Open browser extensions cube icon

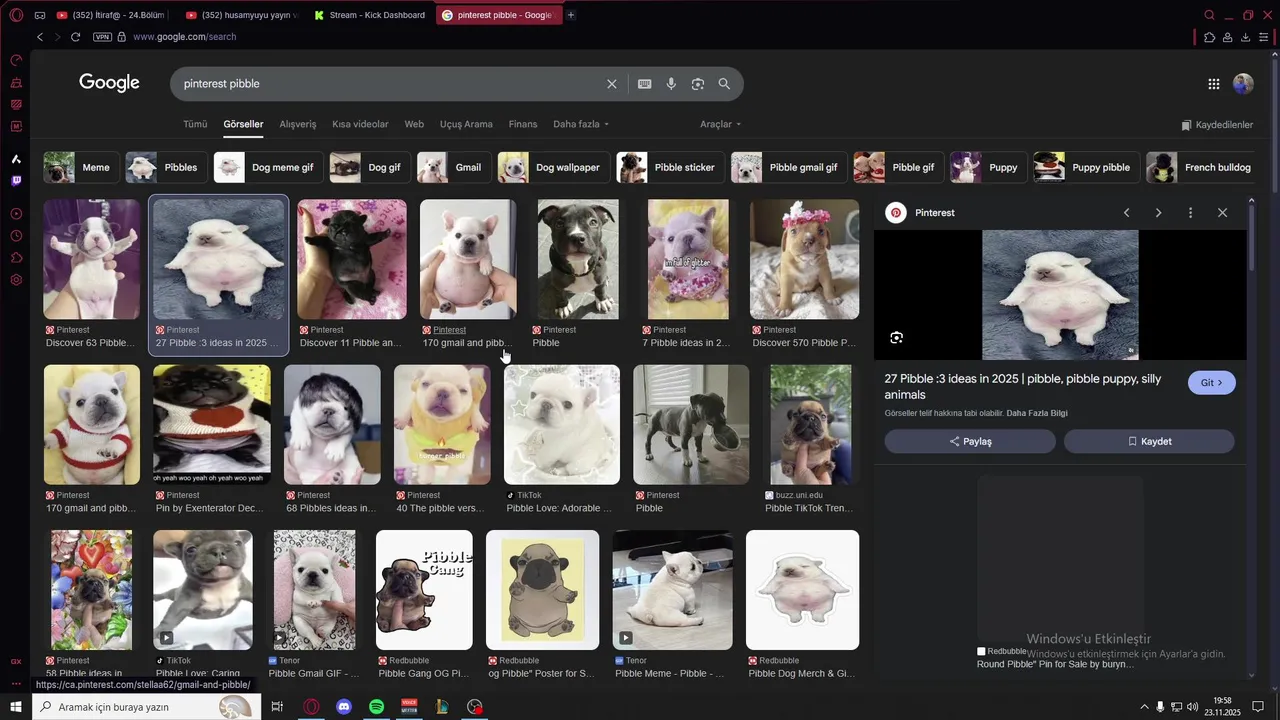(x=1209, y=37)
